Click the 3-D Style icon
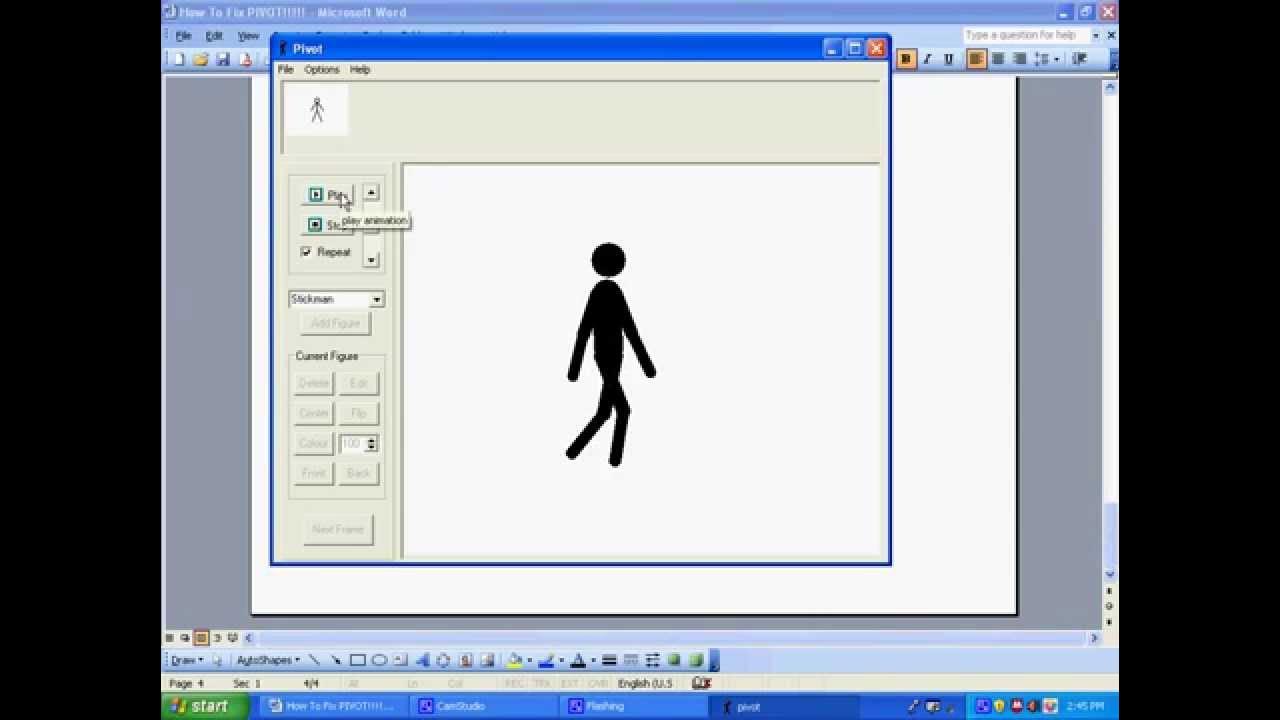 coord(696,660)
